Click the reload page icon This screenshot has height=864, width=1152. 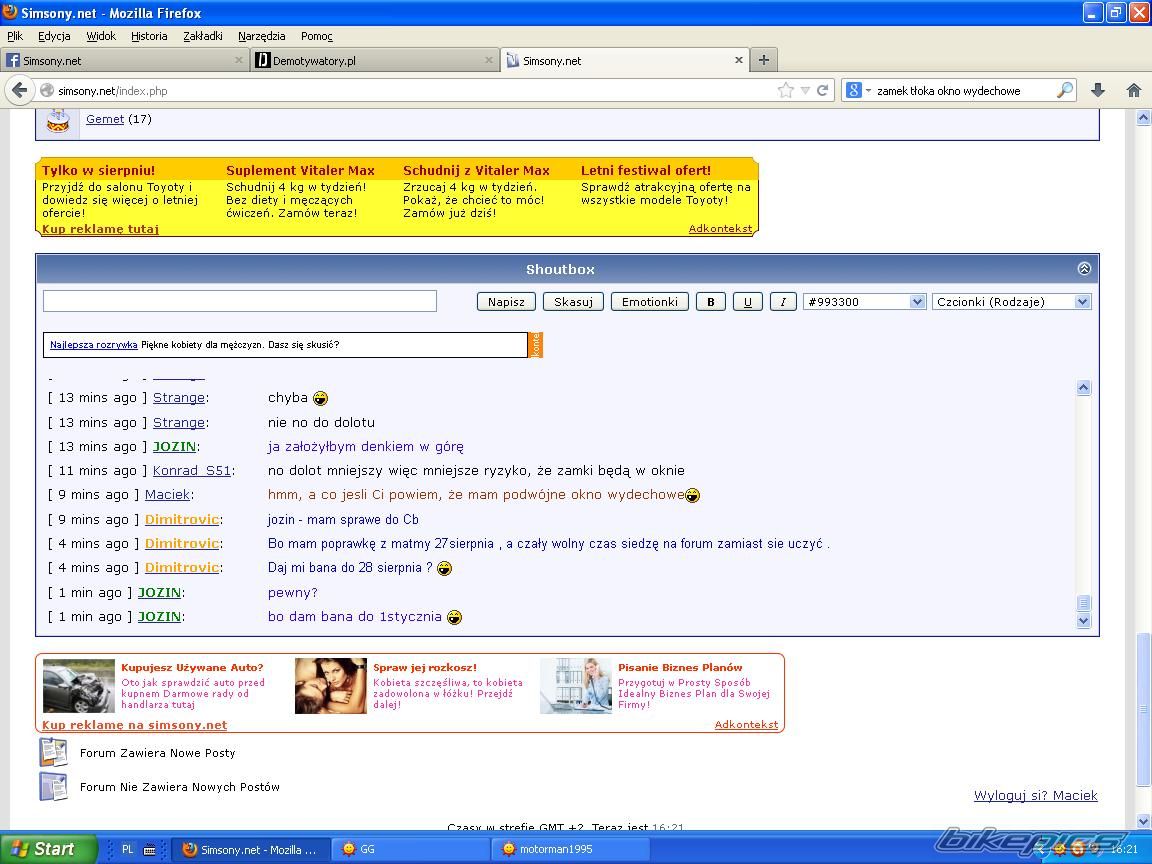pos(823,90)
